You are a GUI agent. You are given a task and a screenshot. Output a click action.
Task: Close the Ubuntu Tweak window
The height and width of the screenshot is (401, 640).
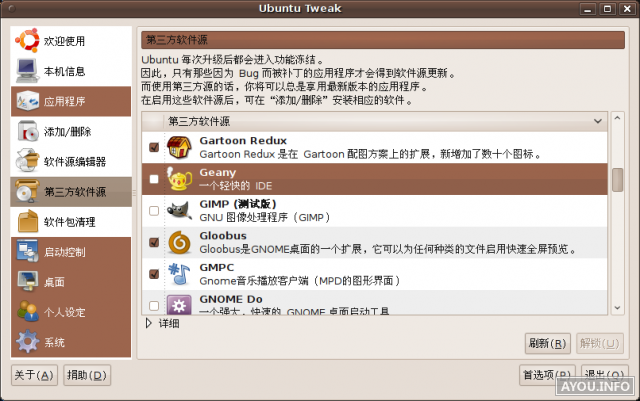pyautogui.click(x=627, y=9)
